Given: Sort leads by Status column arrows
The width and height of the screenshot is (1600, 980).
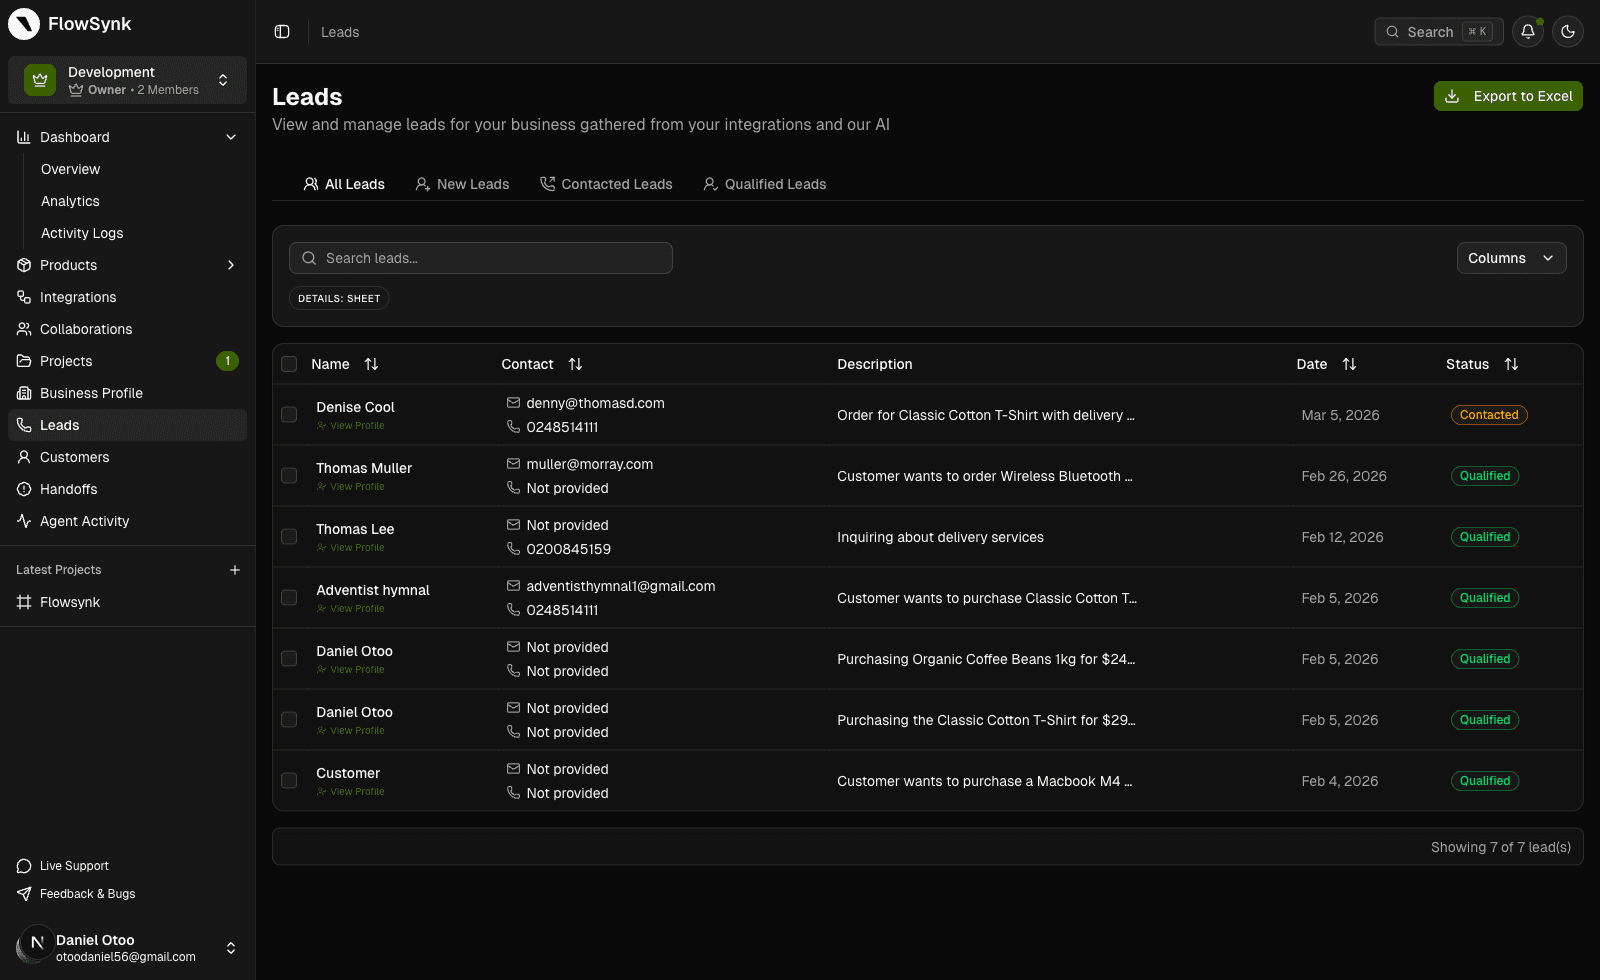Looking at the screenshot, I should coord(1511,364).
